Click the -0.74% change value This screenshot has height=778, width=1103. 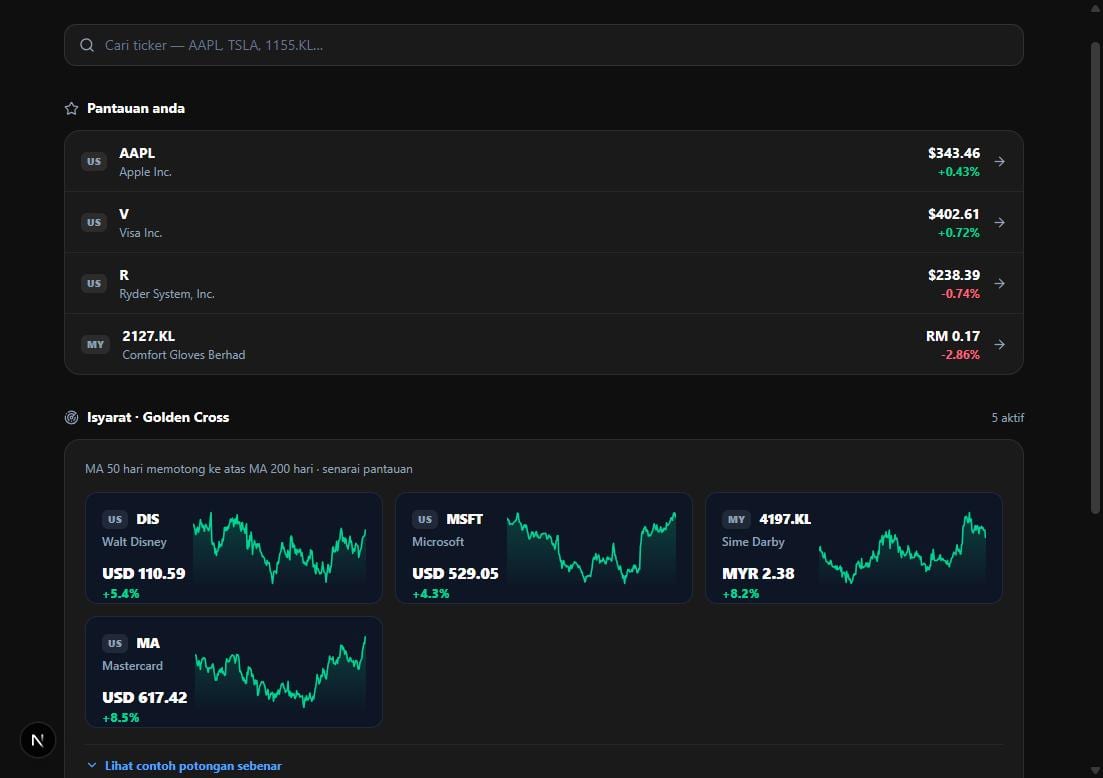pos(960,294)
